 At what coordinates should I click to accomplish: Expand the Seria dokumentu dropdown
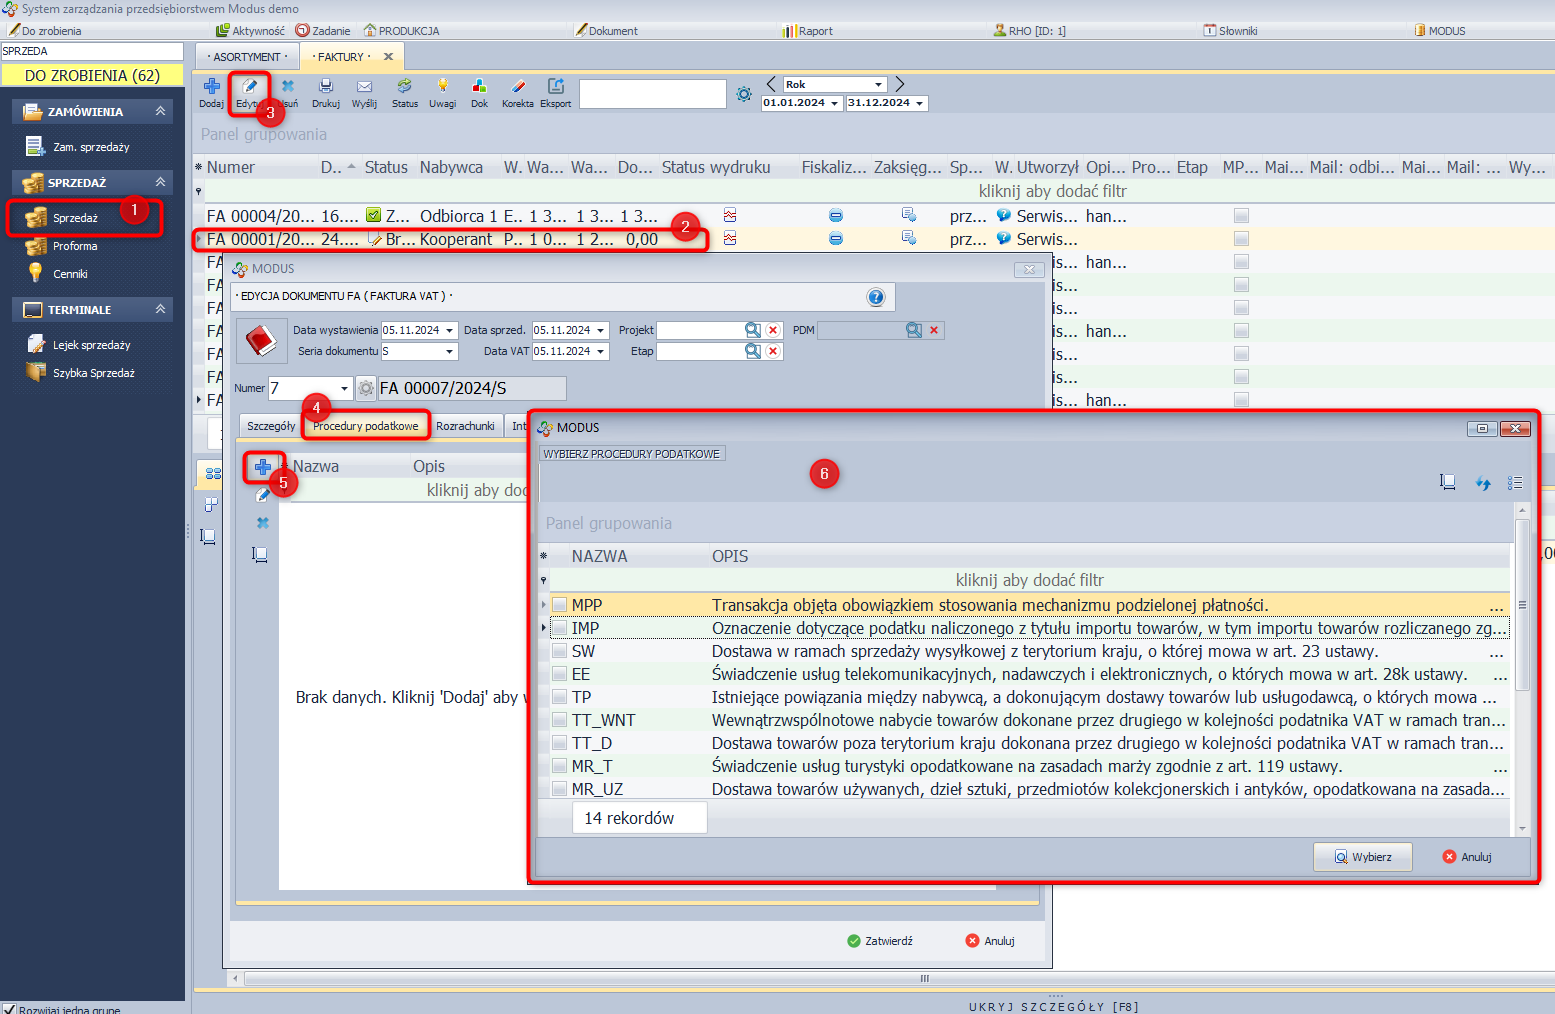tap(449, 352)
